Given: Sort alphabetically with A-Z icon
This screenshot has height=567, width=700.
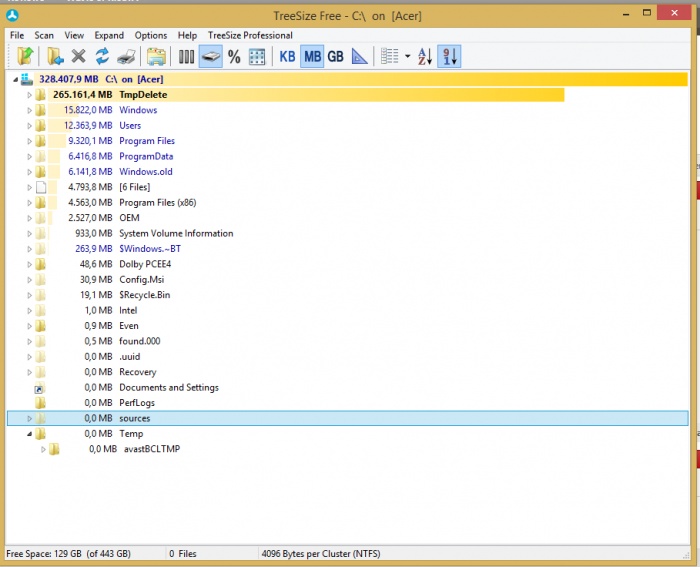Looking at the screenshot, I should tap(425, 57).
